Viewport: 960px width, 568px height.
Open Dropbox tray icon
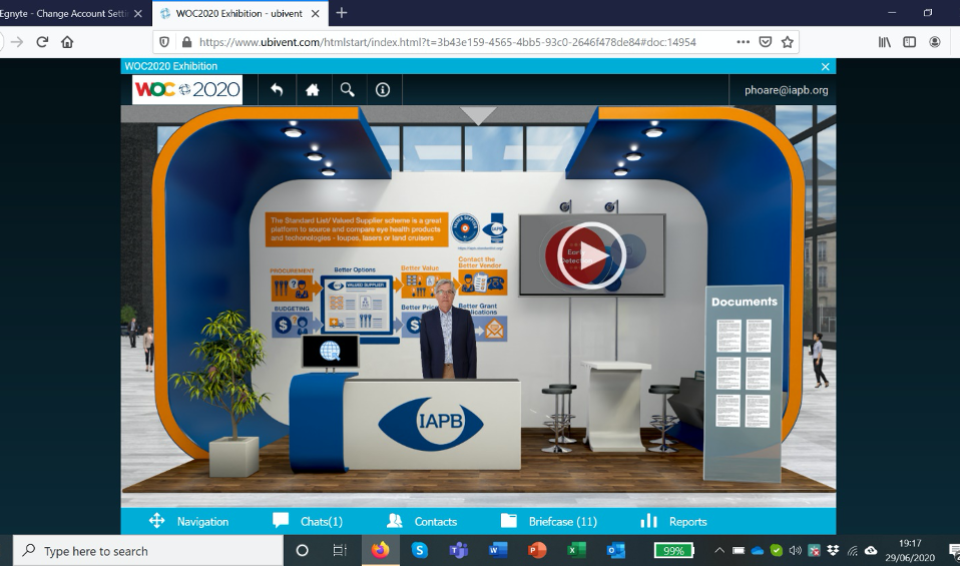tap(833, 550)
